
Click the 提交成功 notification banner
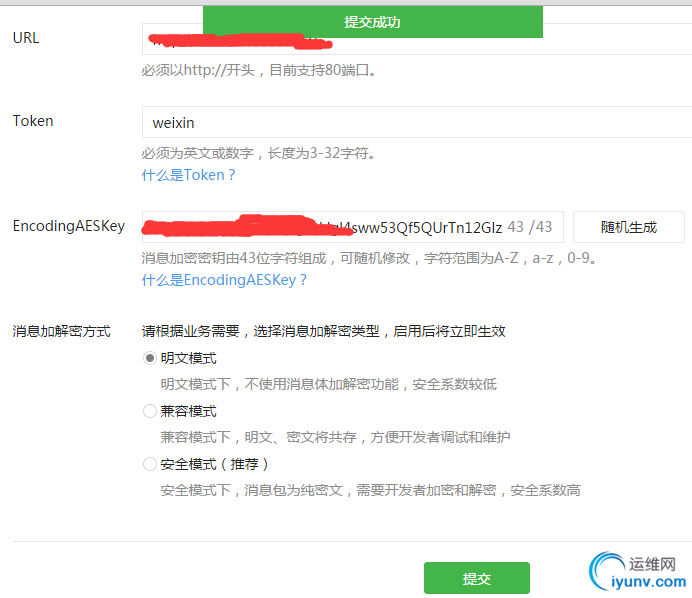click(372, 22)
